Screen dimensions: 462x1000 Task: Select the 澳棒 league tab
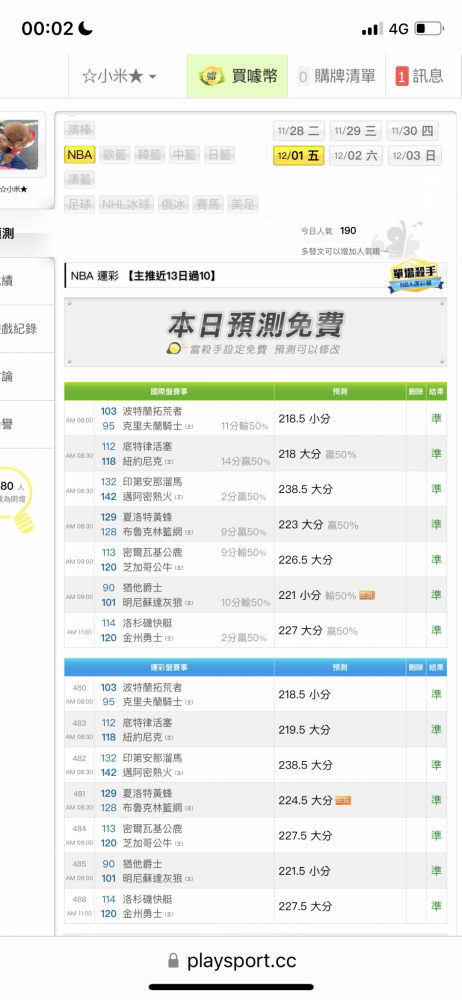[x=80, y=131]
